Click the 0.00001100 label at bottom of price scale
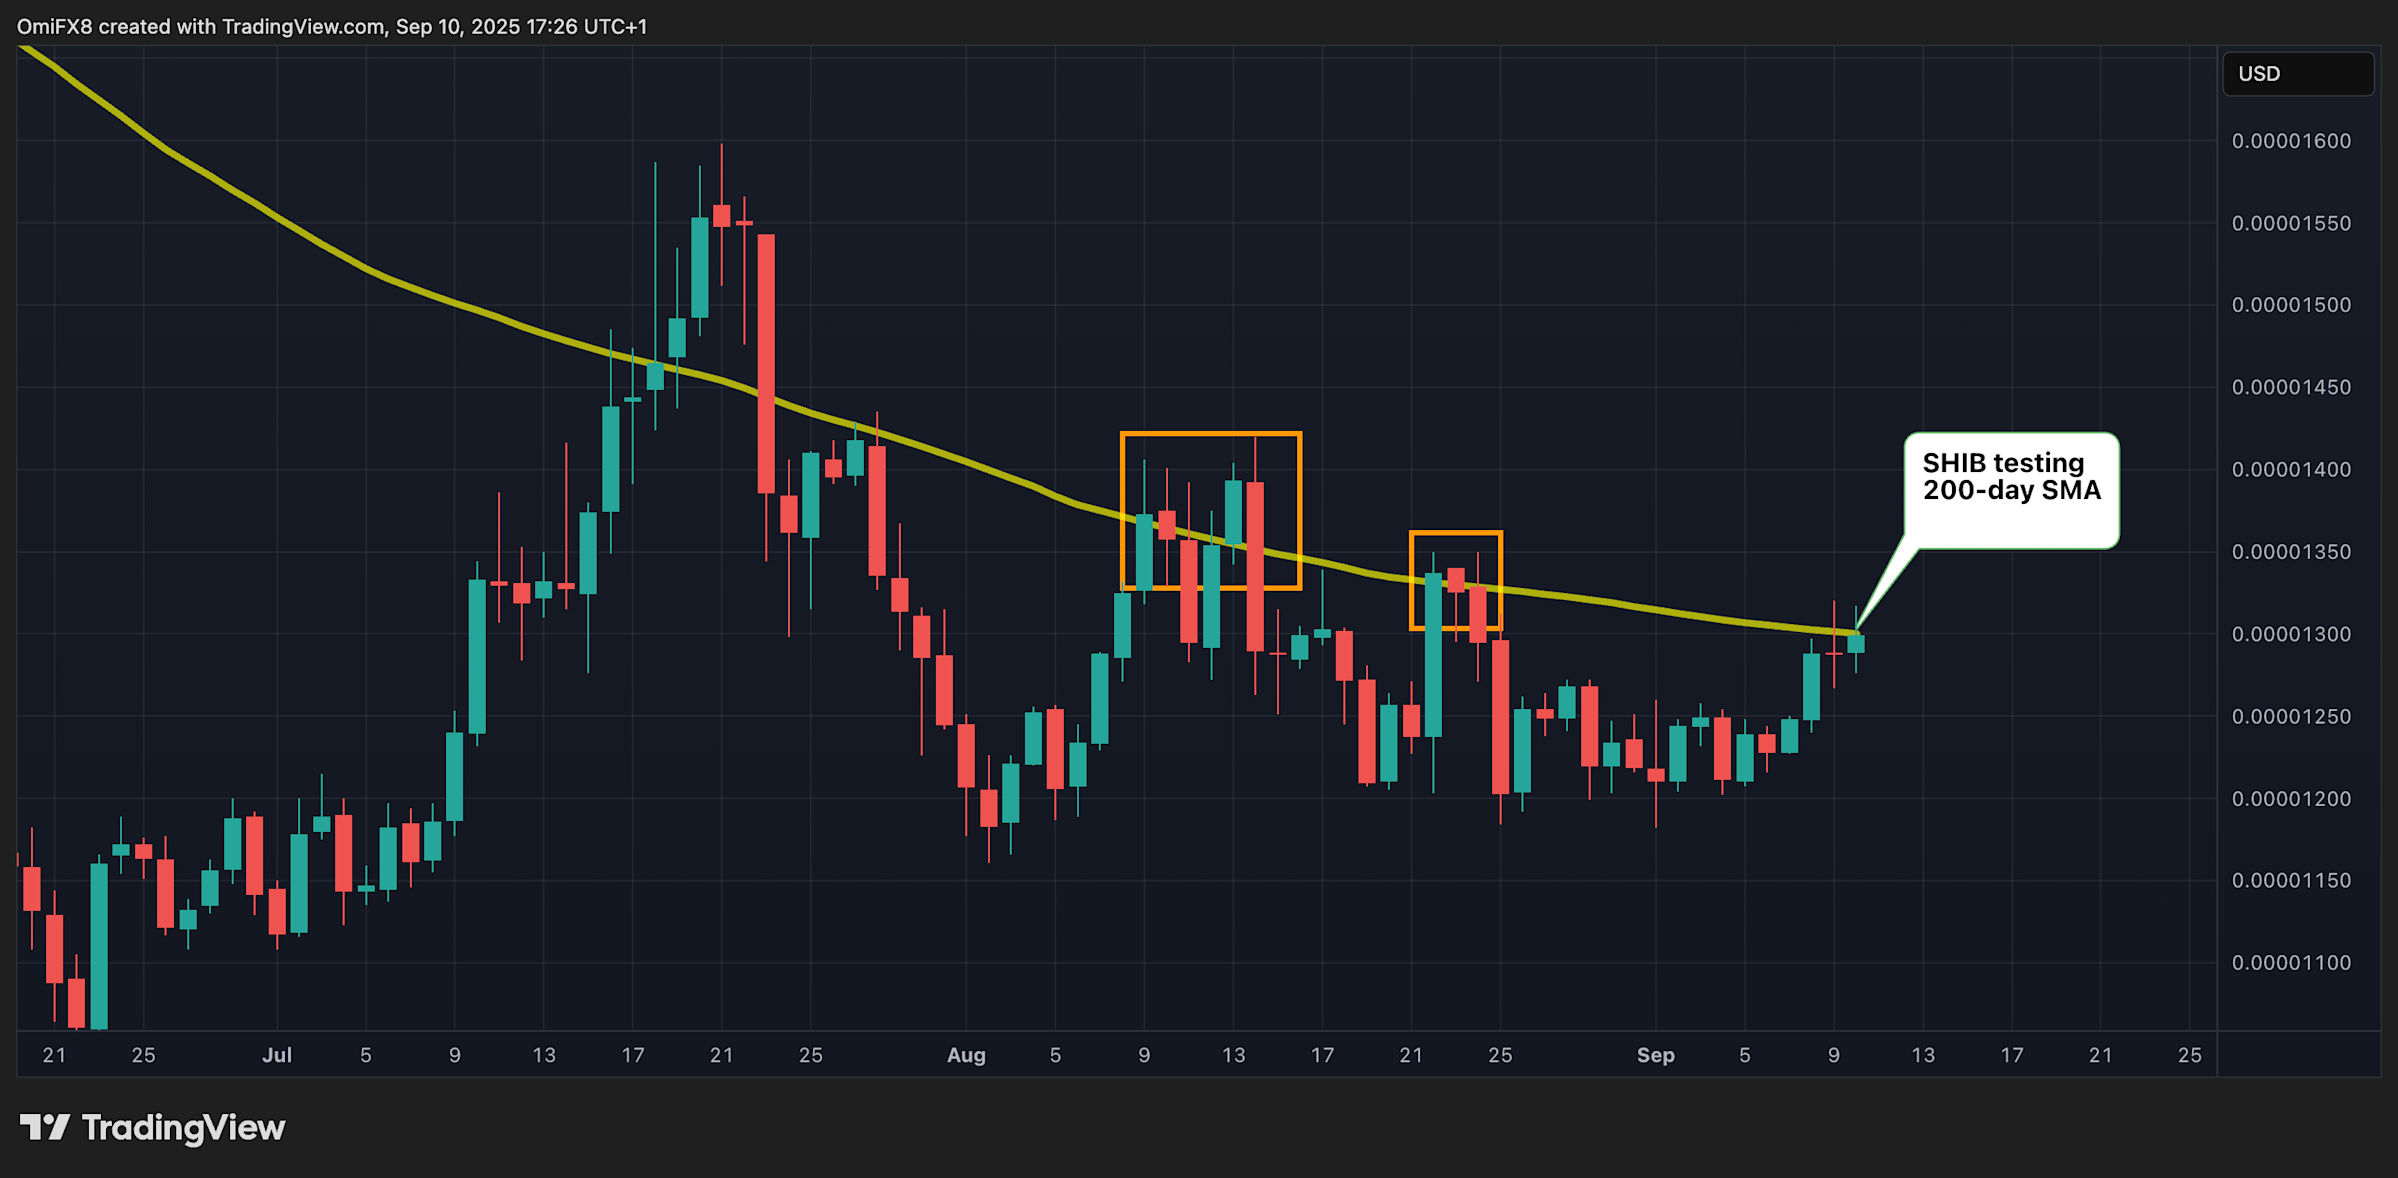Image resolution: width=2398 pixels, height=1178 pixels. pos(2291,962)
